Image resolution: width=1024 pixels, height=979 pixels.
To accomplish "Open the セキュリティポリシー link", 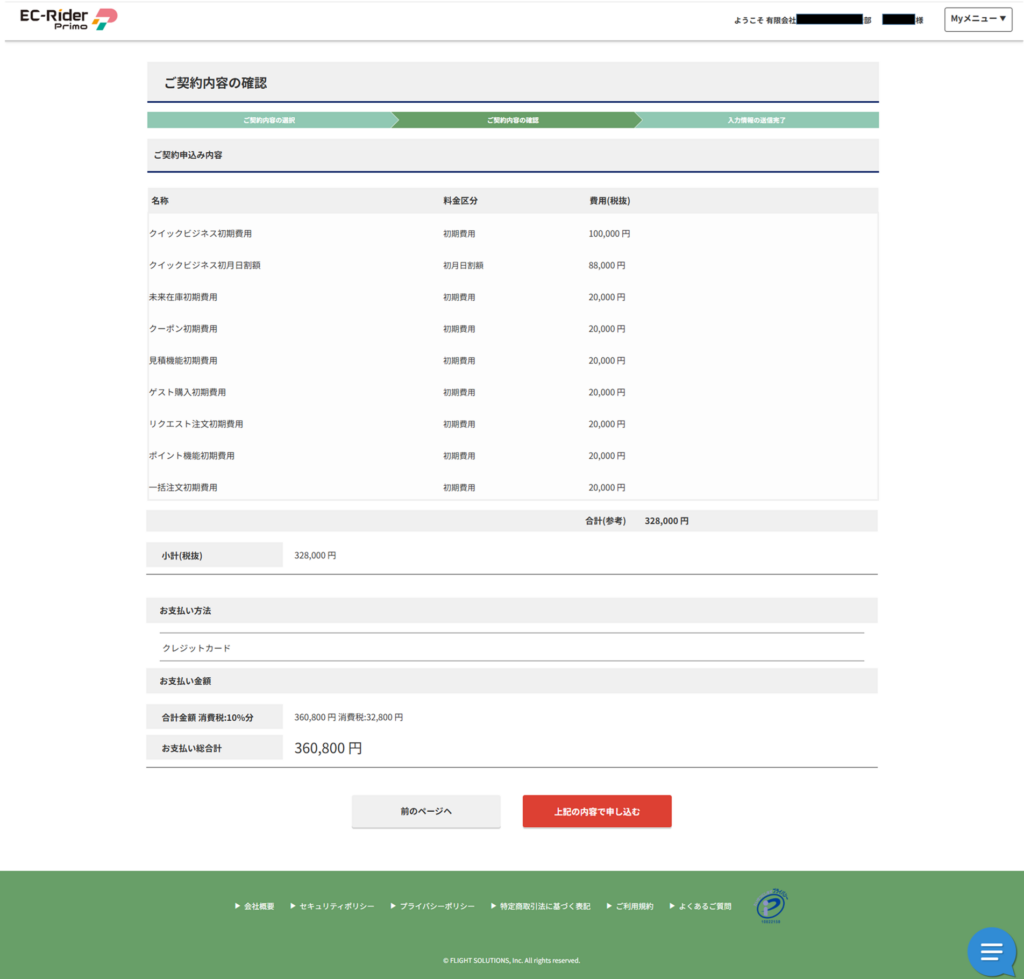I will click(336, 906).
